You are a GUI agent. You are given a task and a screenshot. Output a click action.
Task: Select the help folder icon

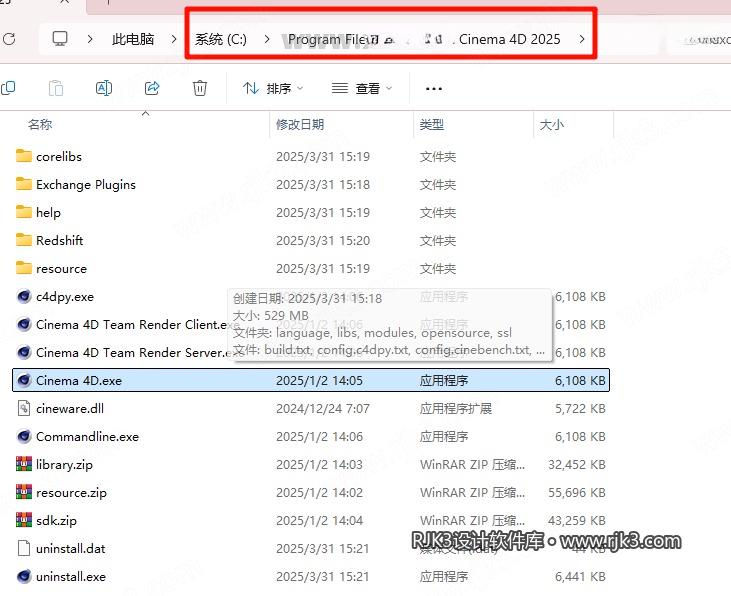coord(24,212)
